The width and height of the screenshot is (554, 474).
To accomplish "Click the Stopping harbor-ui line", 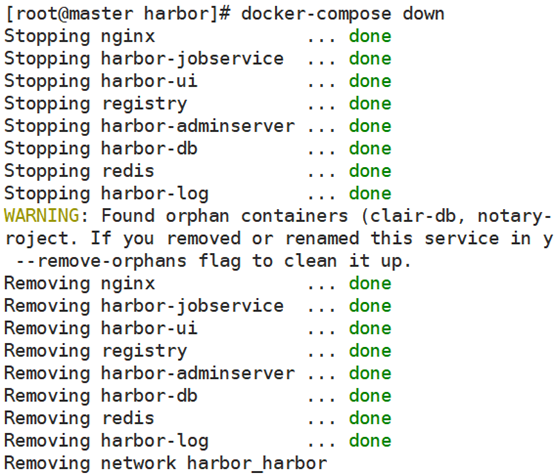I will pos(198,81).
